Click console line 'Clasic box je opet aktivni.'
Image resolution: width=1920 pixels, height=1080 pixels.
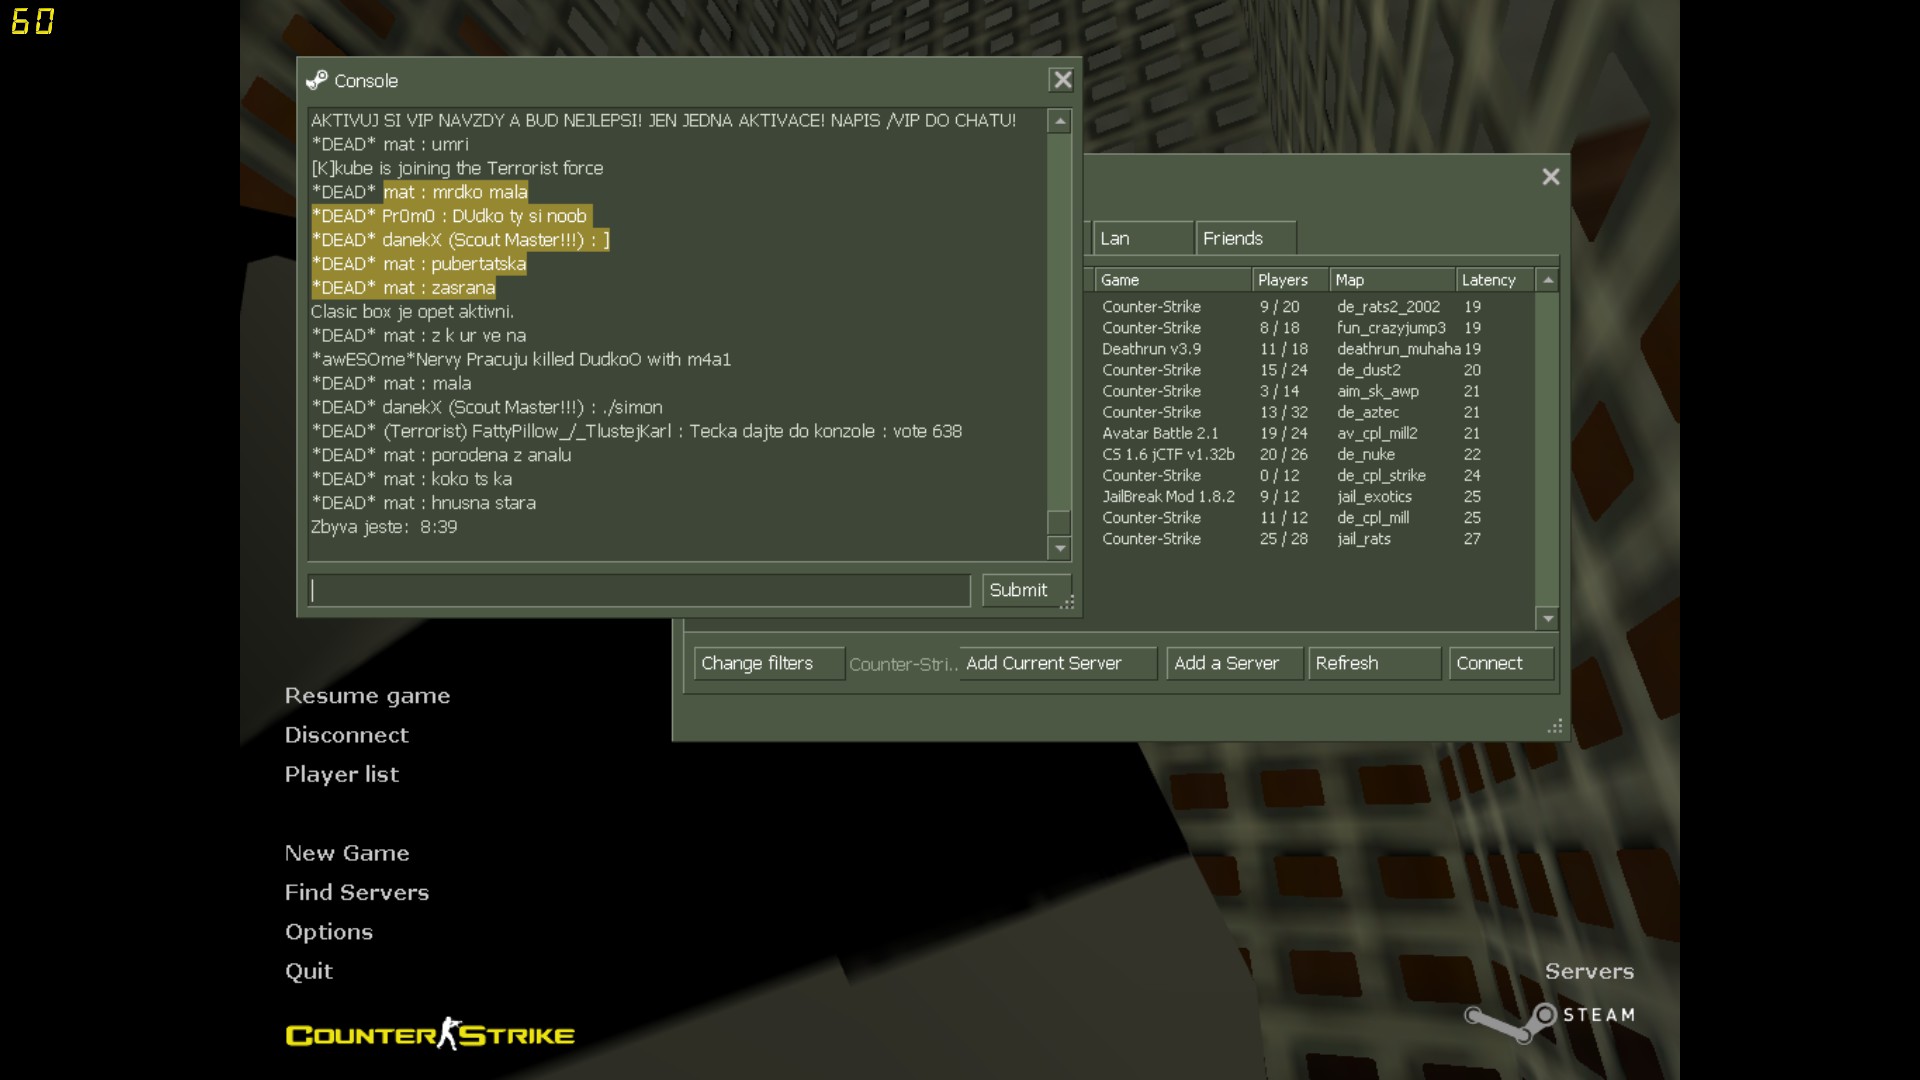coord(412,312)
